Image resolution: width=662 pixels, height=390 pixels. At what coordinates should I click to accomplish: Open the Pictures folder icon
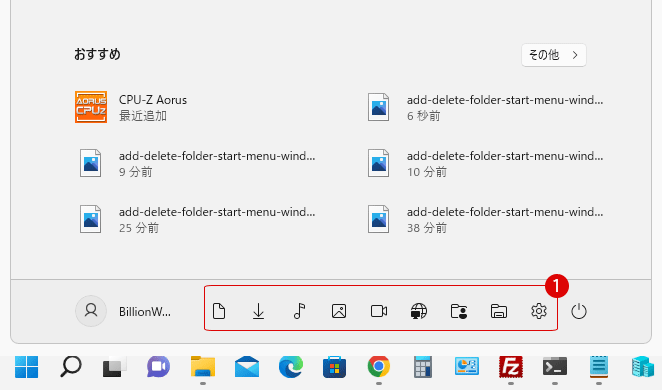(339, 311)
